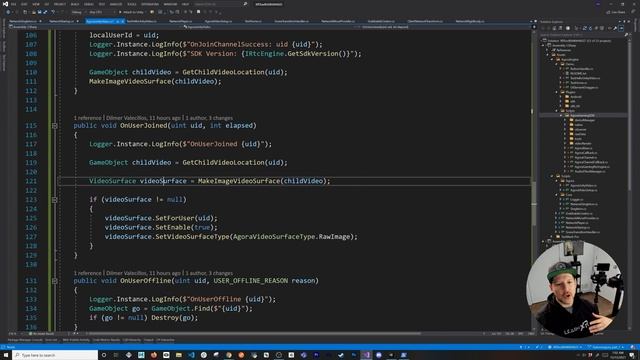Click the Save icon in toolbar
640x360 pixels.
[x=40, y=12]
